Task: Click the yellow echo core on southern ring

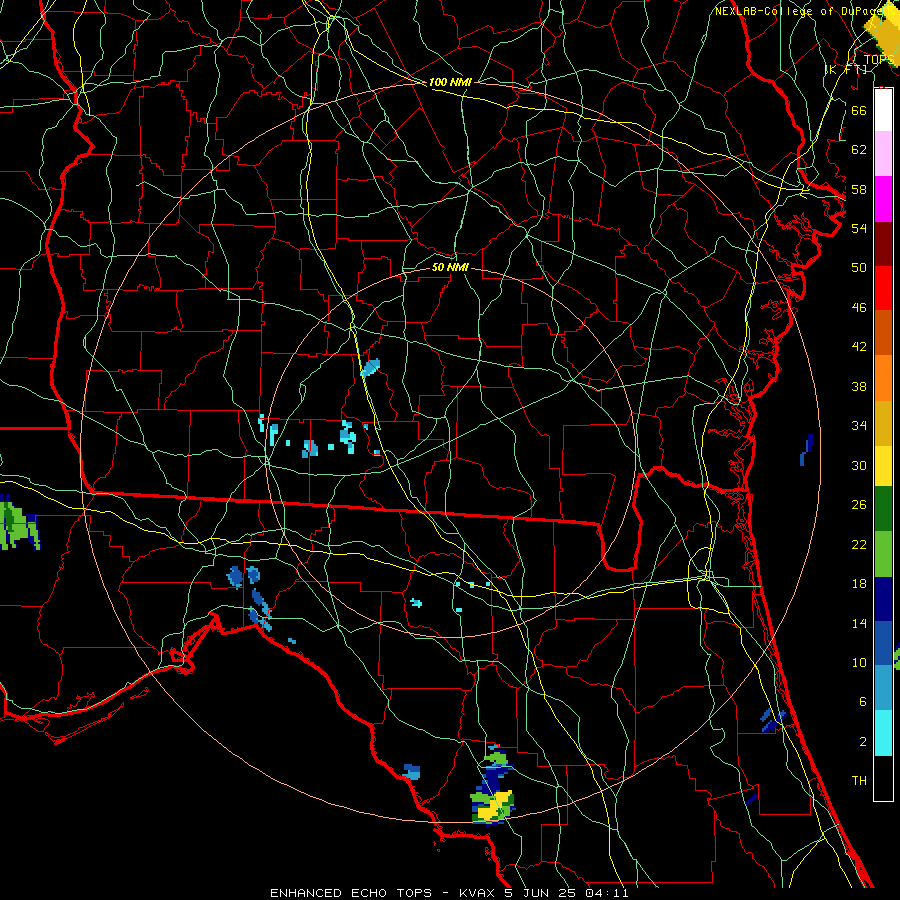Action: click(495, 804)
